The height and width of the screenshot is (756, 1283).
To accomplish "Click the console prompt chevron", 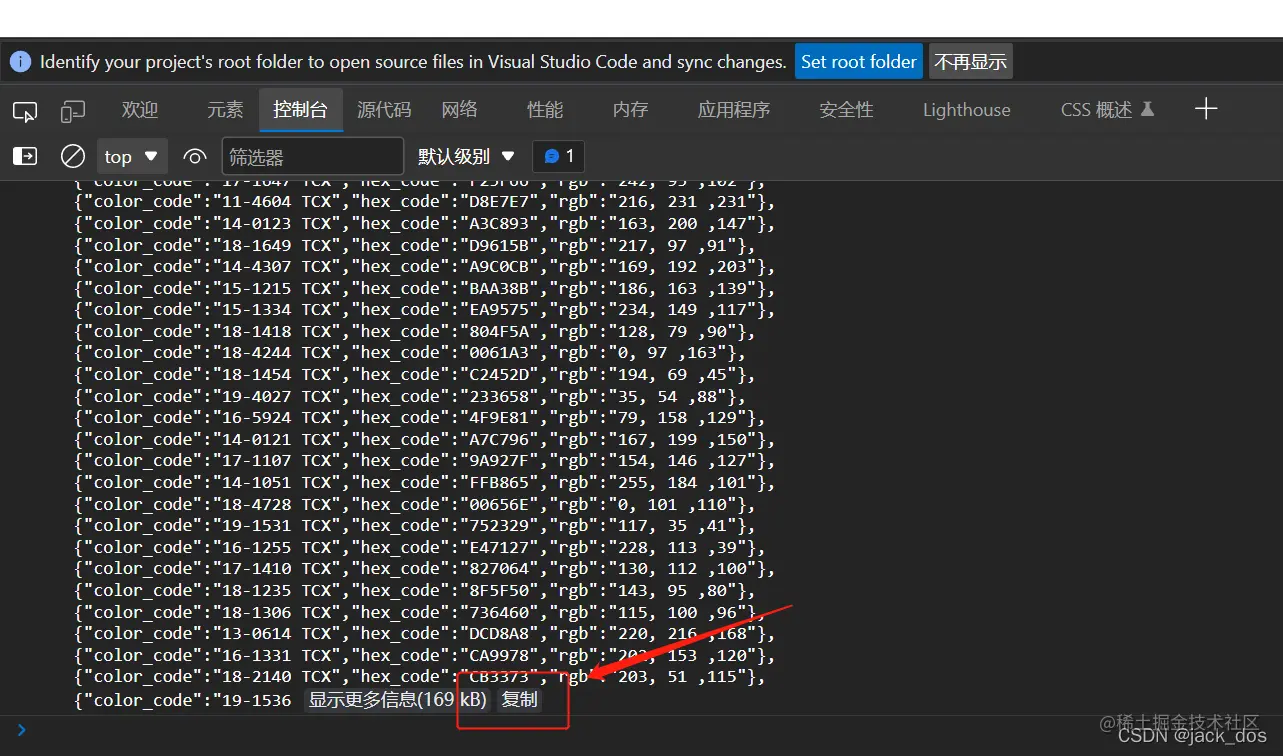I will (22, 730).
